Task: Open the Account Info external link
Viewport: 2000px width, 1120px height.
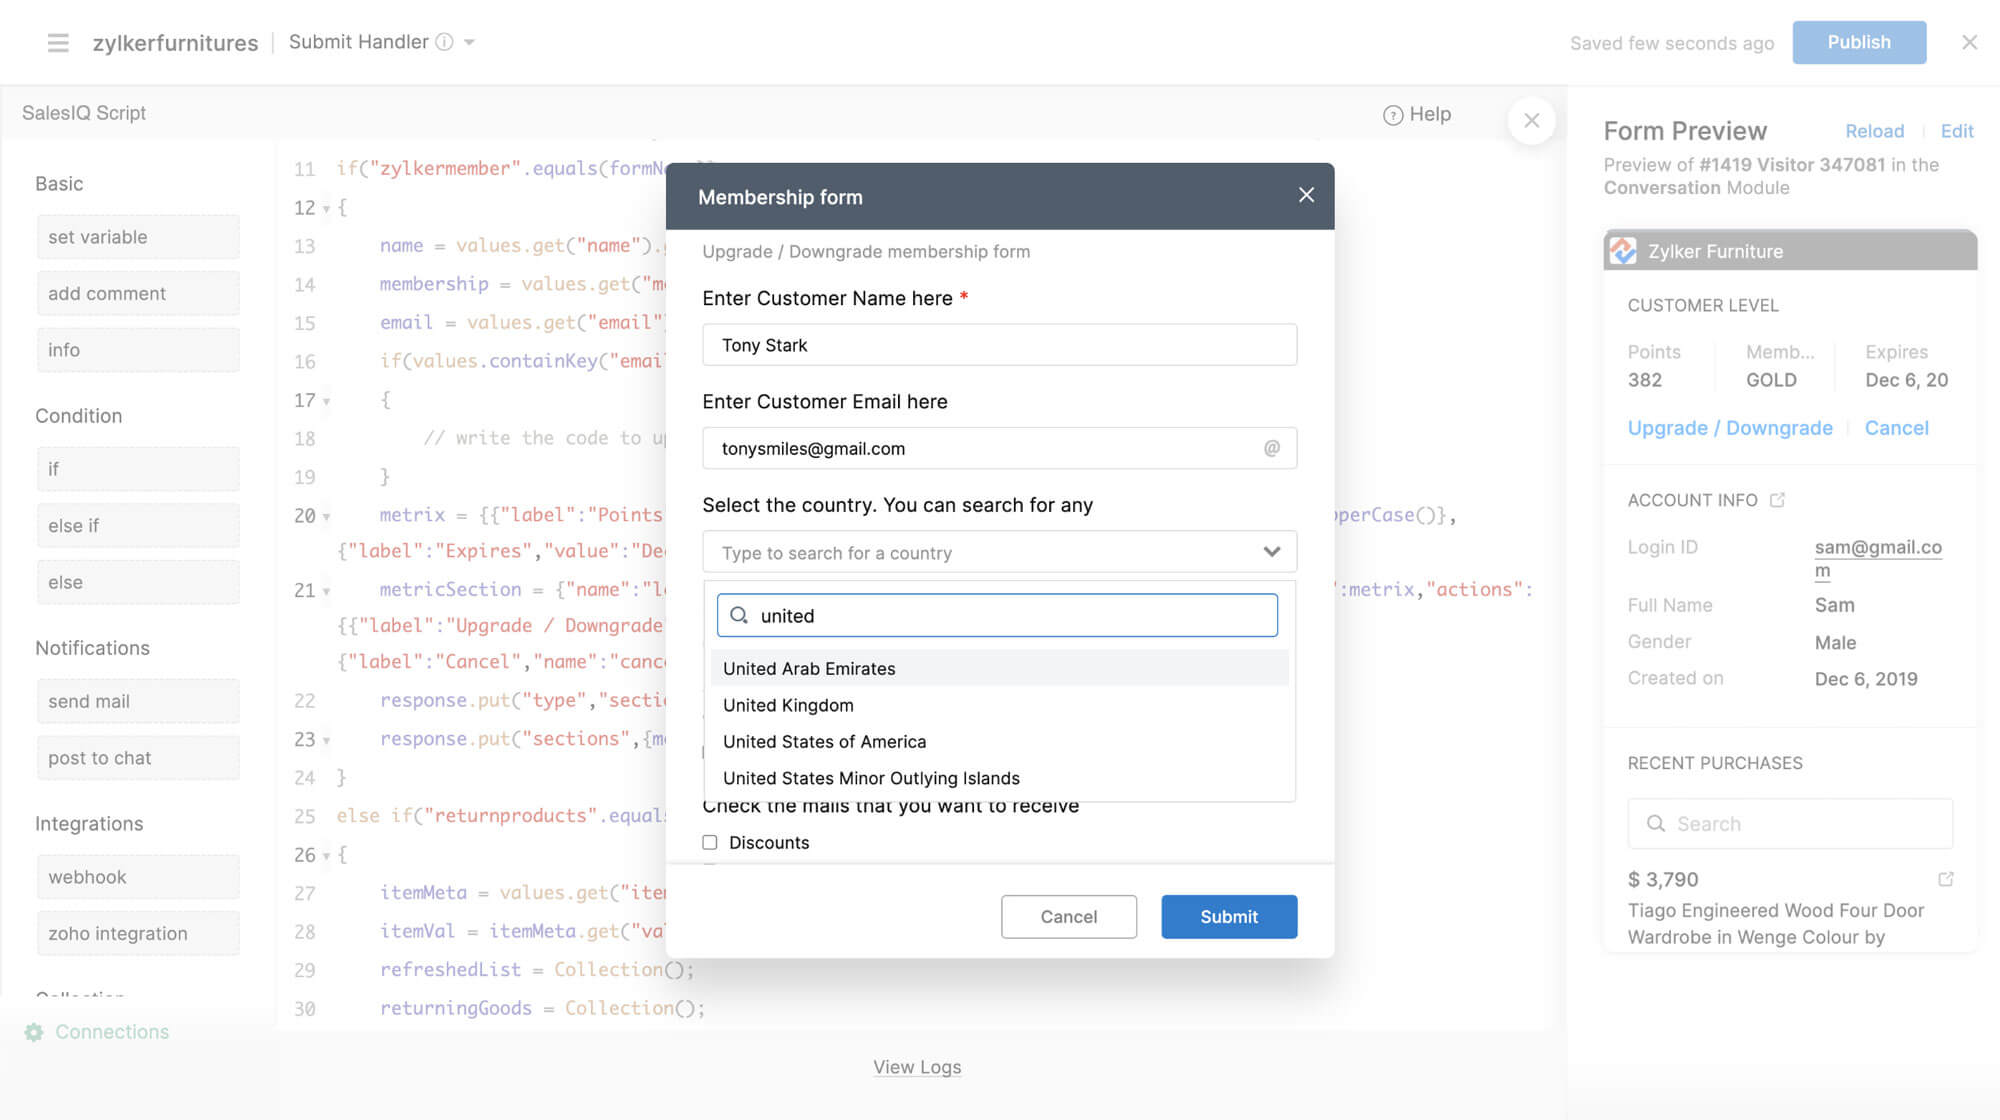Action: click(x=1778, y=499)
